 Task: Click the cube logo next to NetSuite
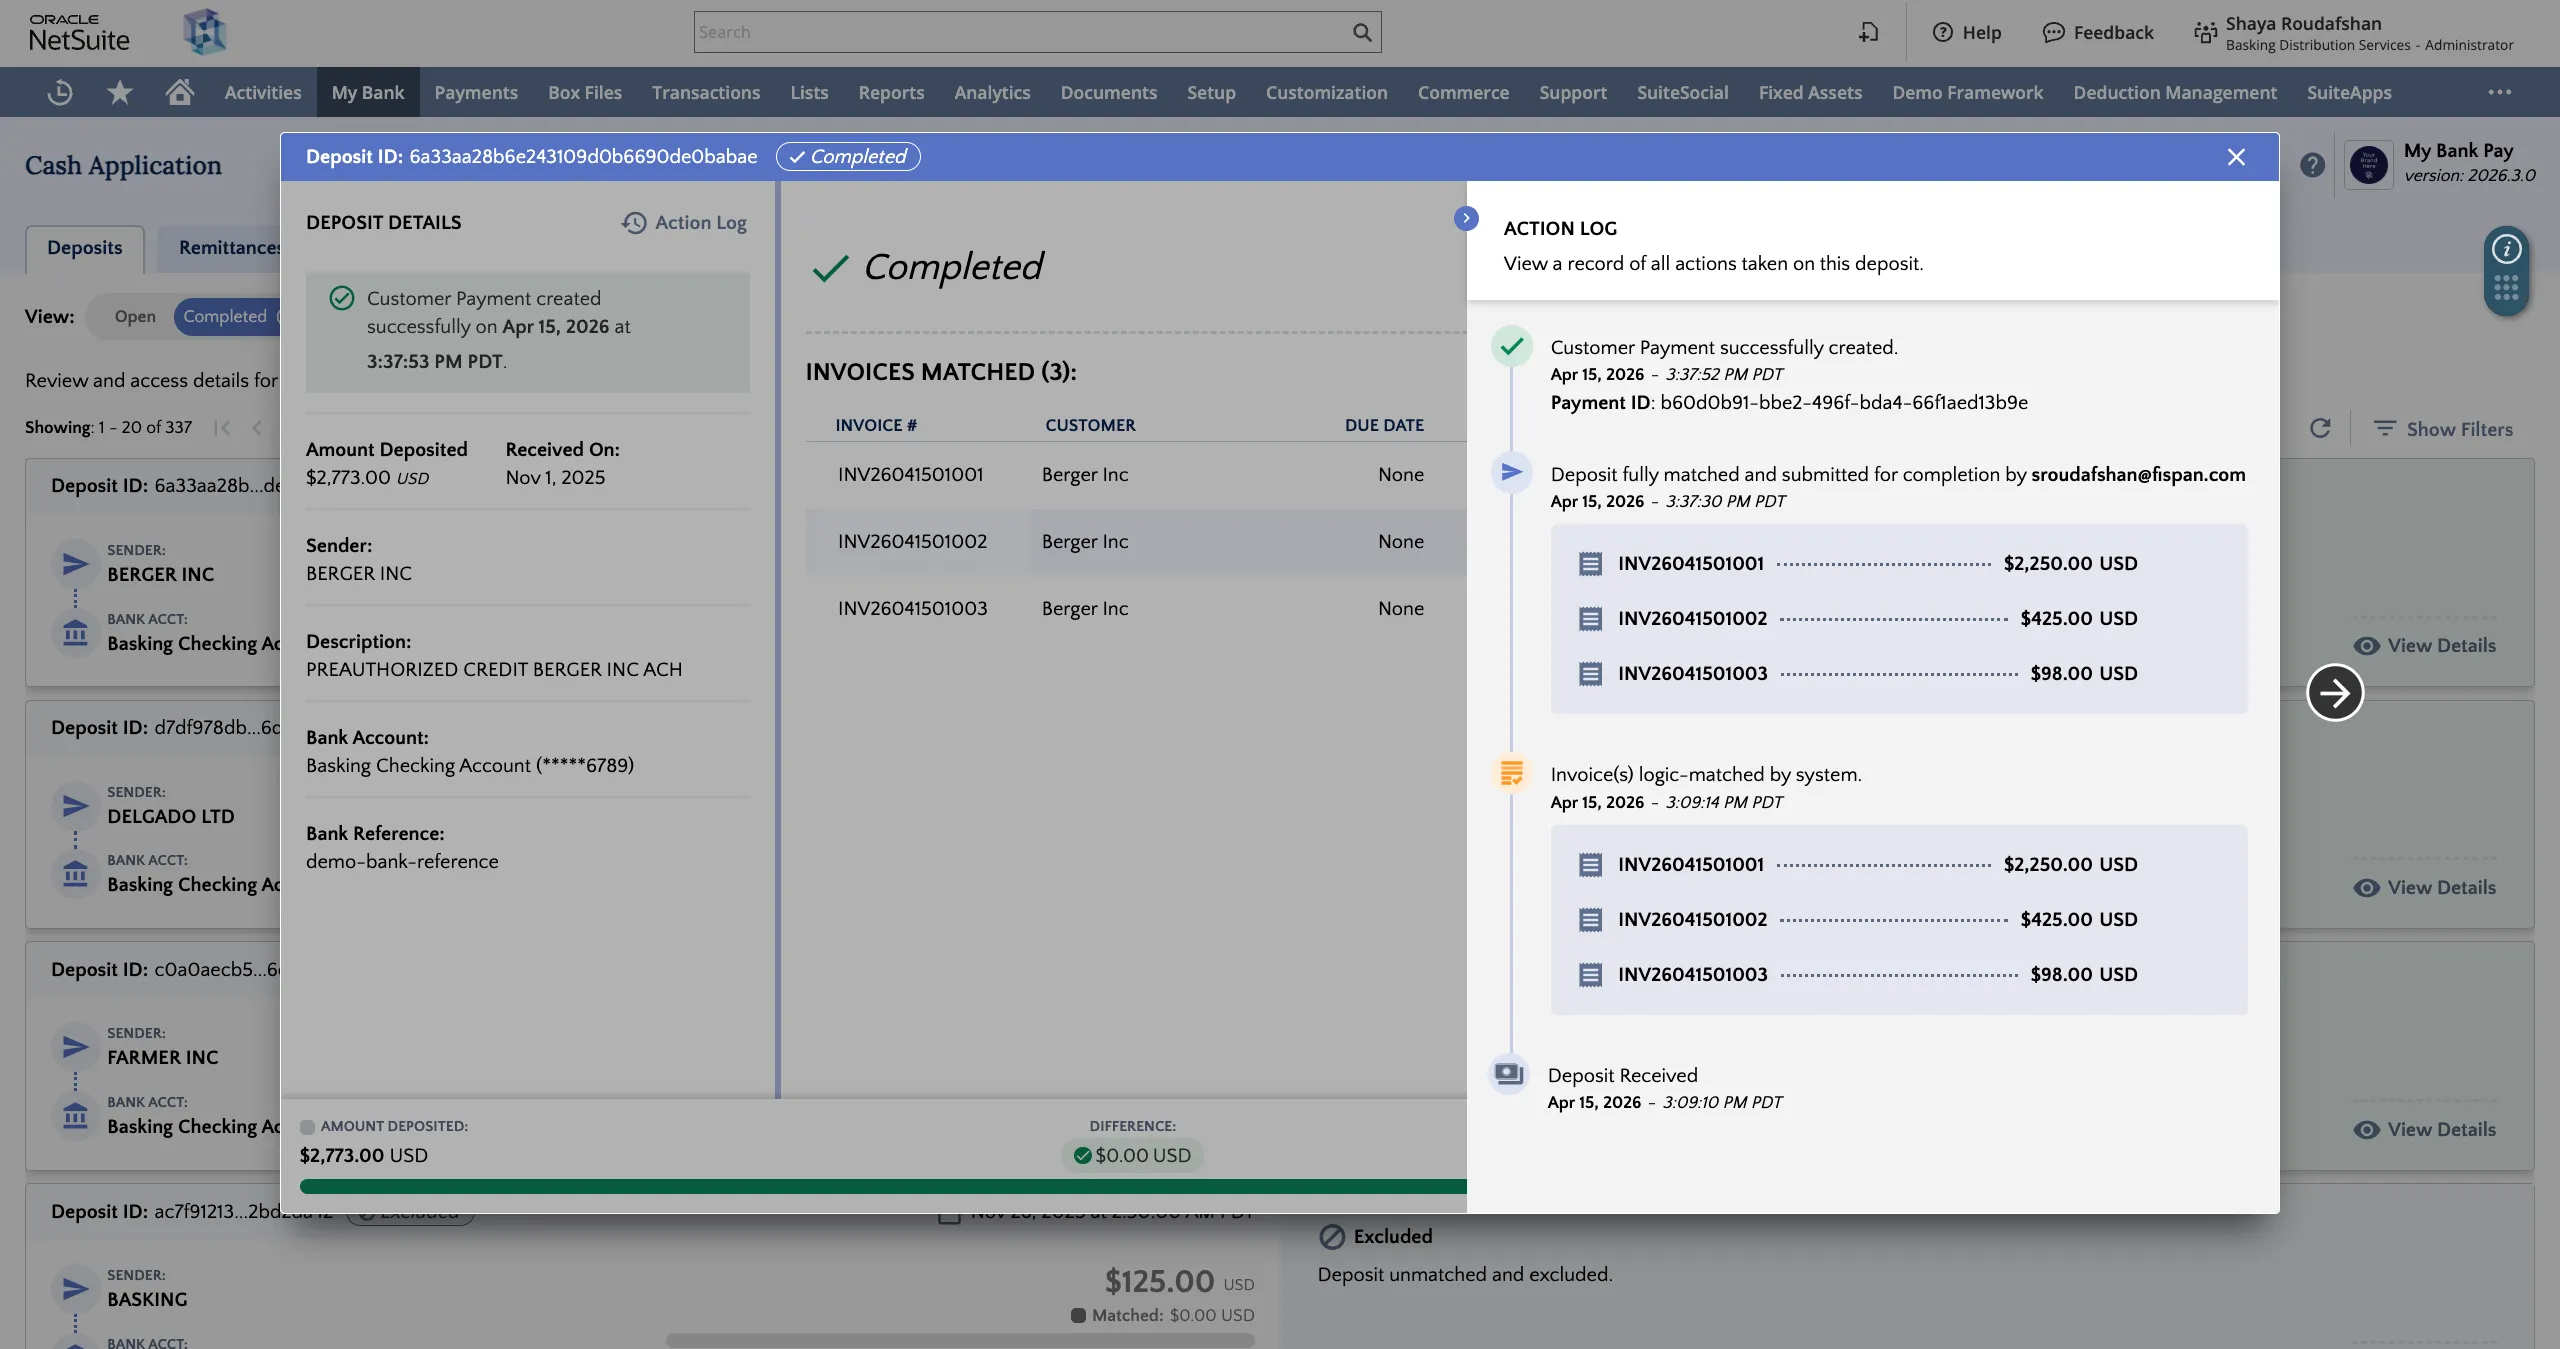pos(205,32)
